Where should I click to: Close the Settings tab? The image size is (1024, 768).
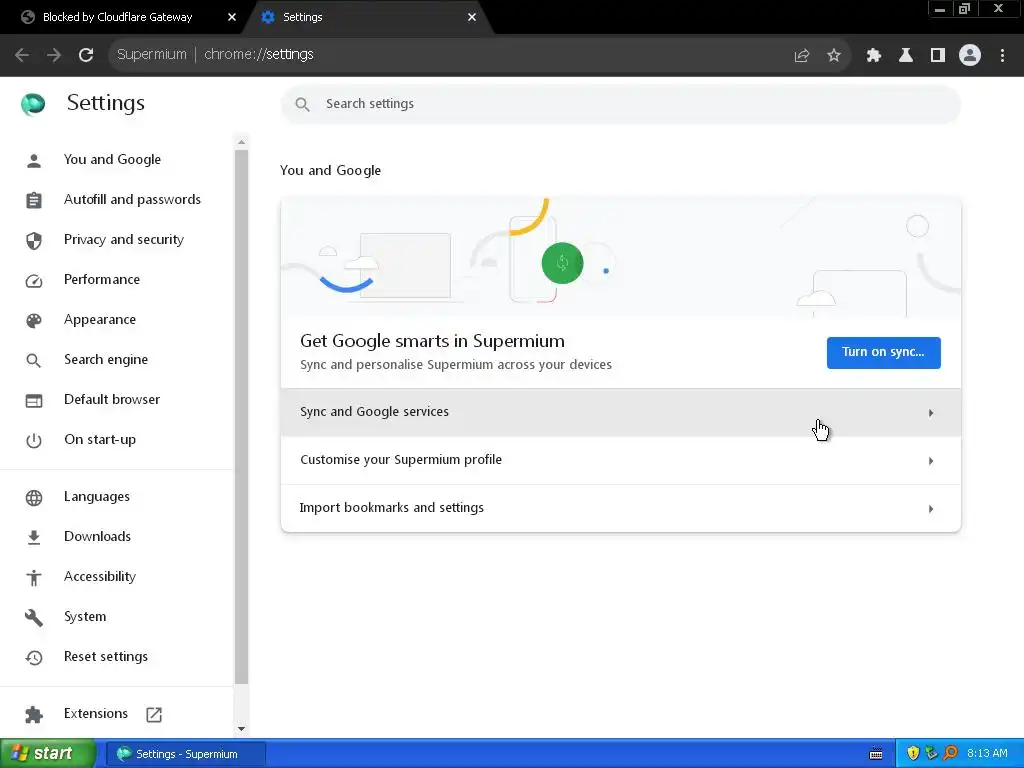(472, 17)
